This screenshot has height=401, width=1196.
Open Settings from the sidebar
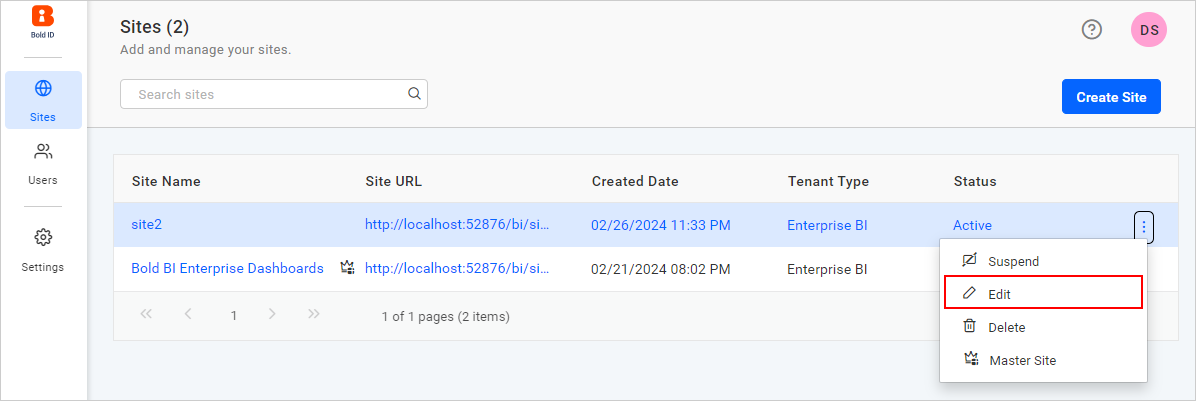[x=43, y=250]
